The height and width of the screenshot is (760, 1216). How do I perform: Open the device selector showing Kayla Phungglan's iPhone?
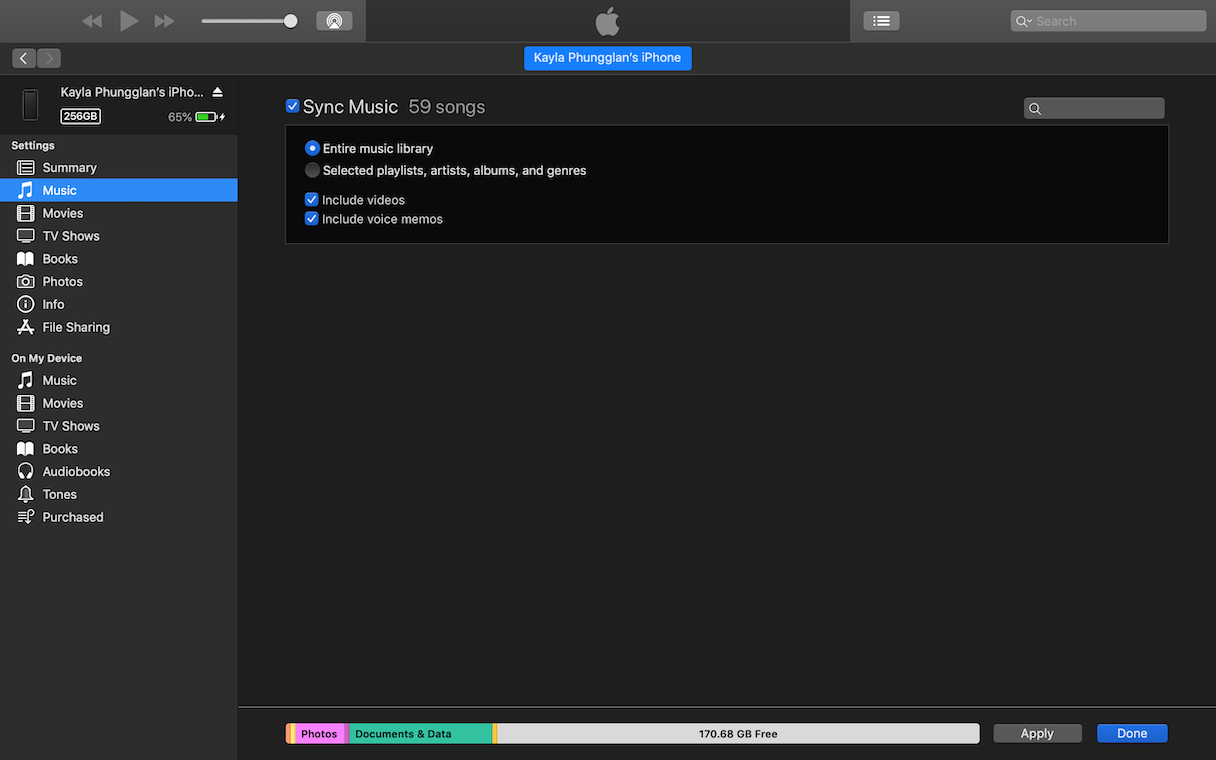(607, 58)
